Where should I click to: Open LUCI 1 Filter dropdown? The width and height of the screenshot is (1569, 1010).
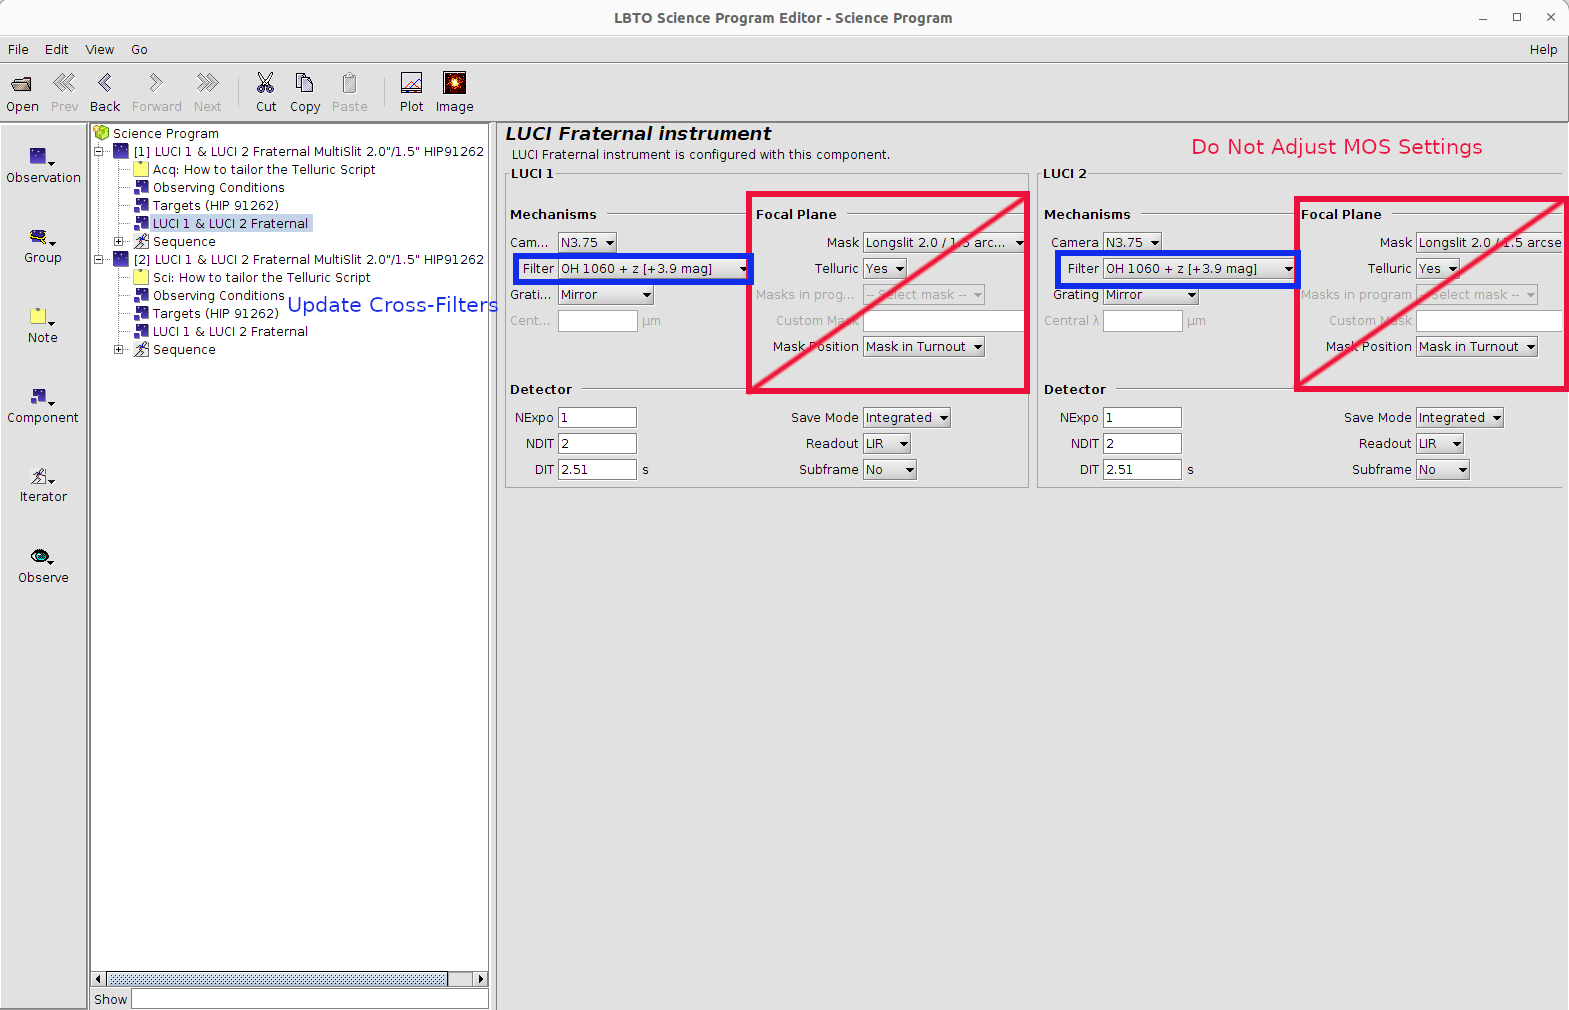654,269
